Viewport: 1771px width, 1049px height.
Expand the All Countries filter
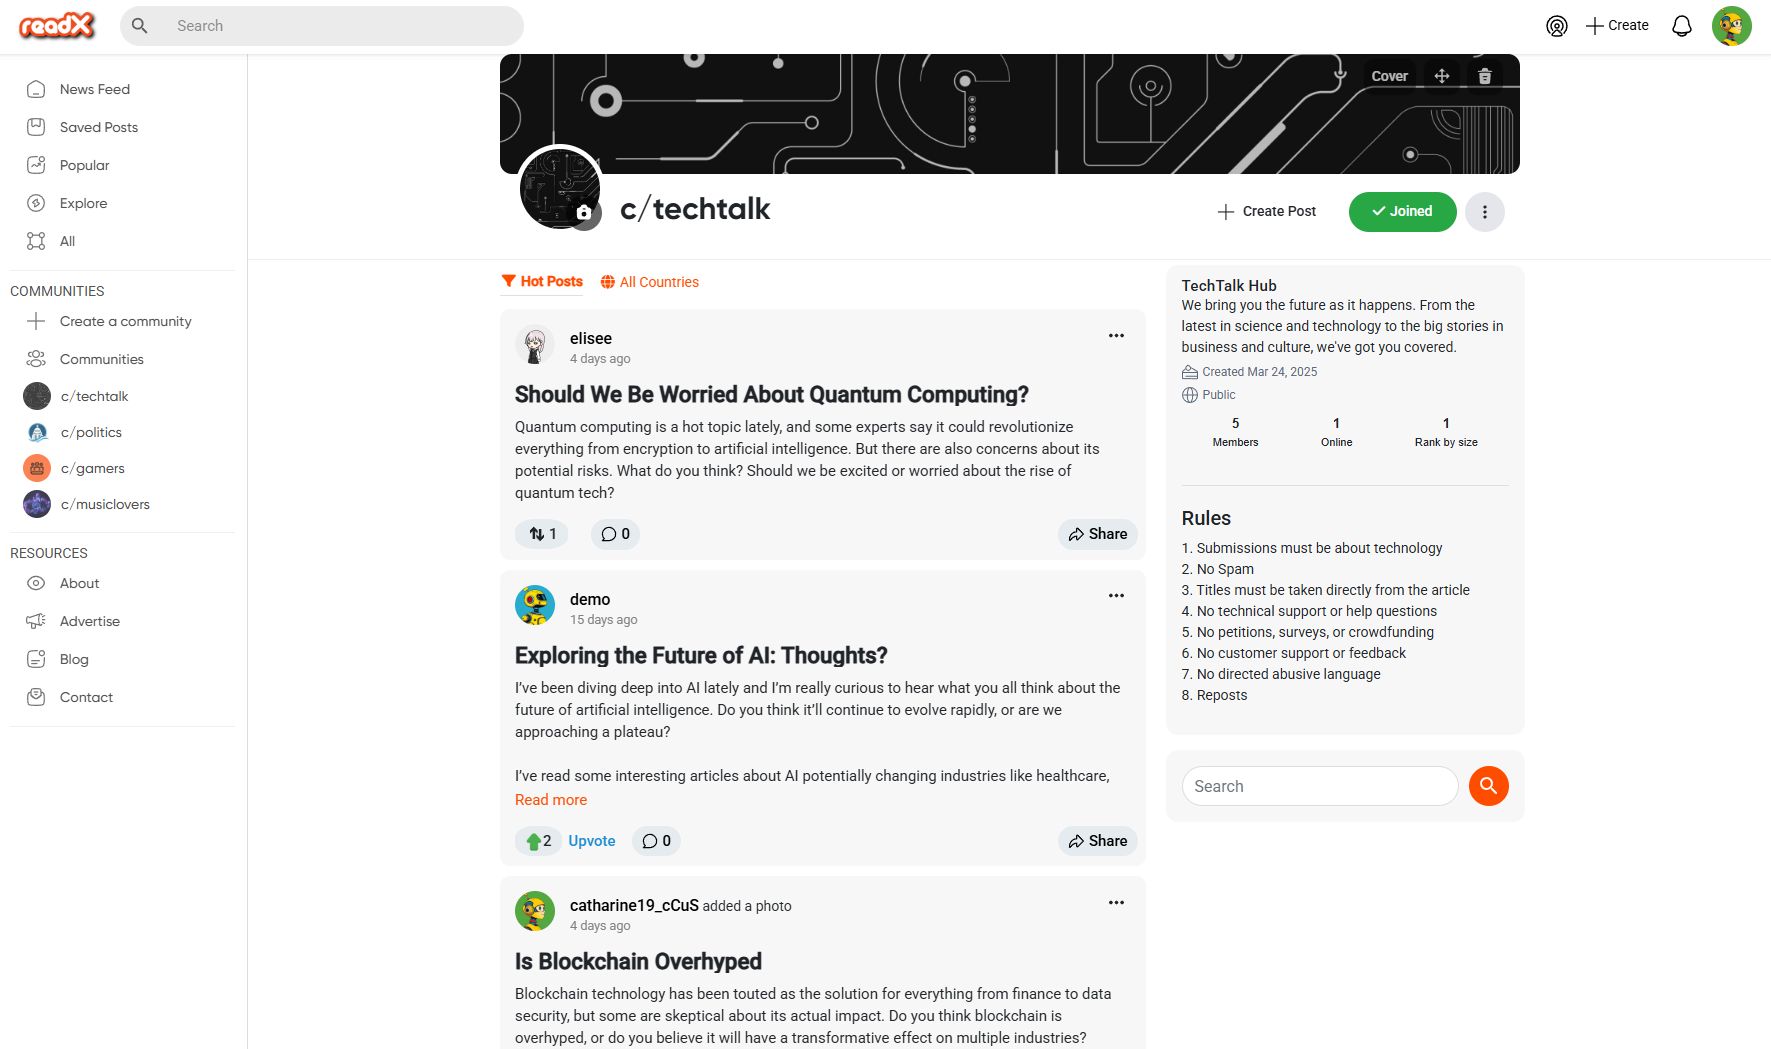coord(650,282)
